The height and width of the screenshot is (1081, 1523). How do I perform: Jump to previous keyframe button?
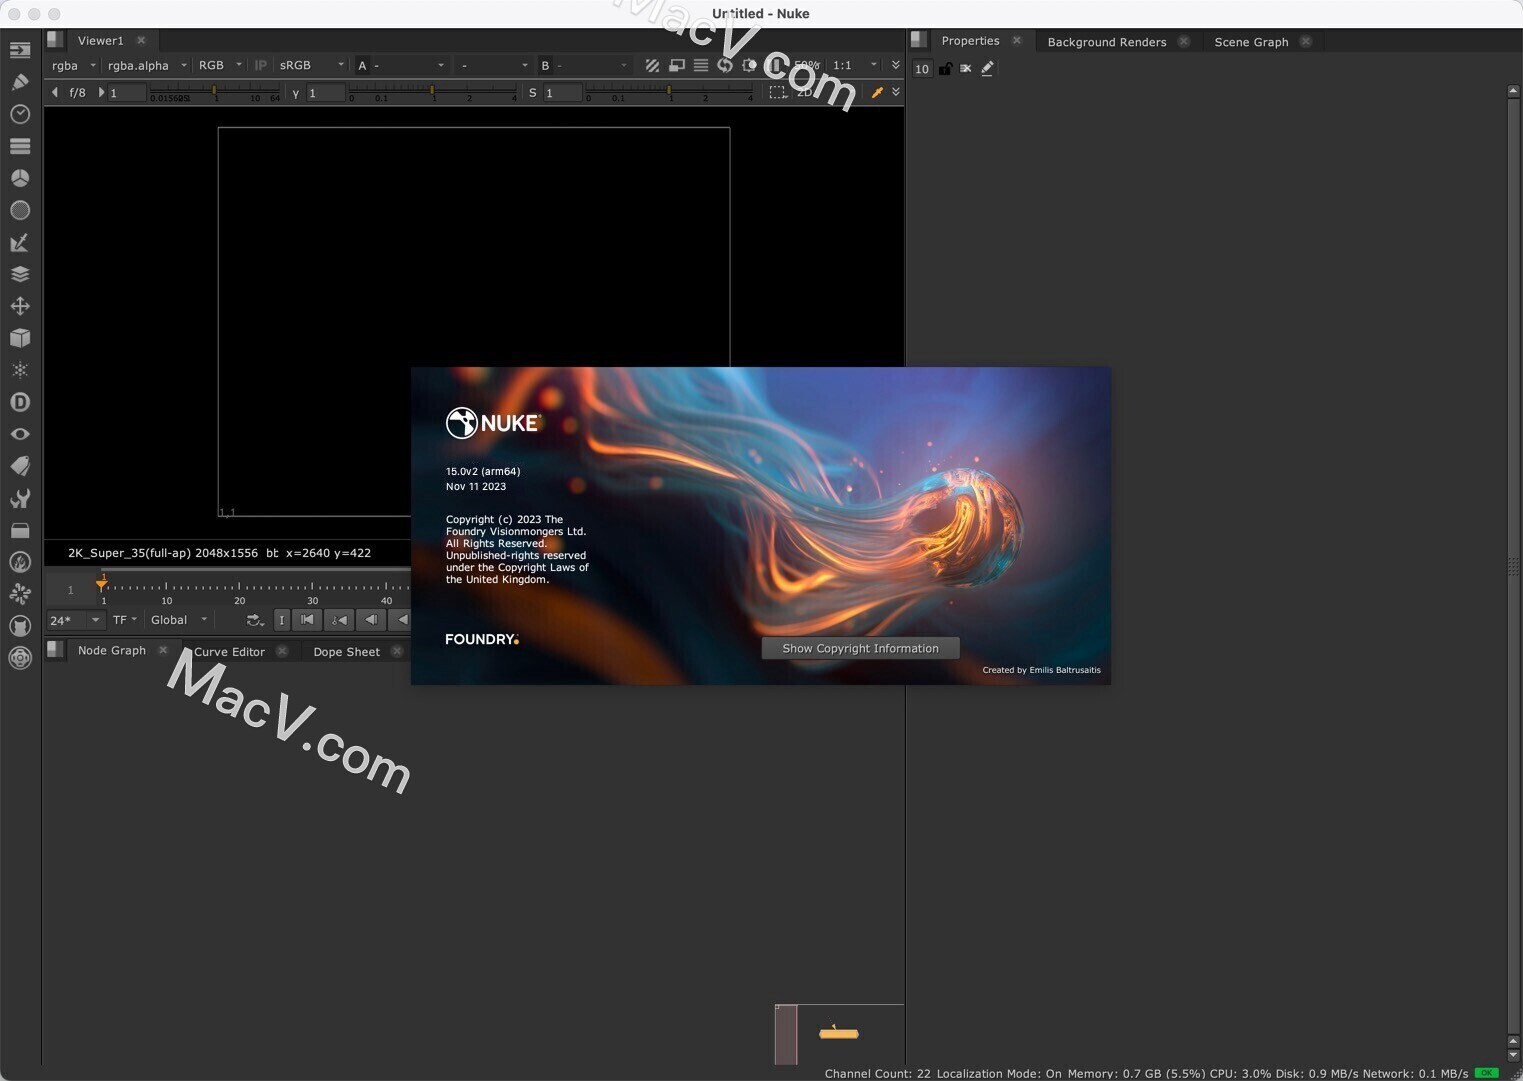coord(340,620)
